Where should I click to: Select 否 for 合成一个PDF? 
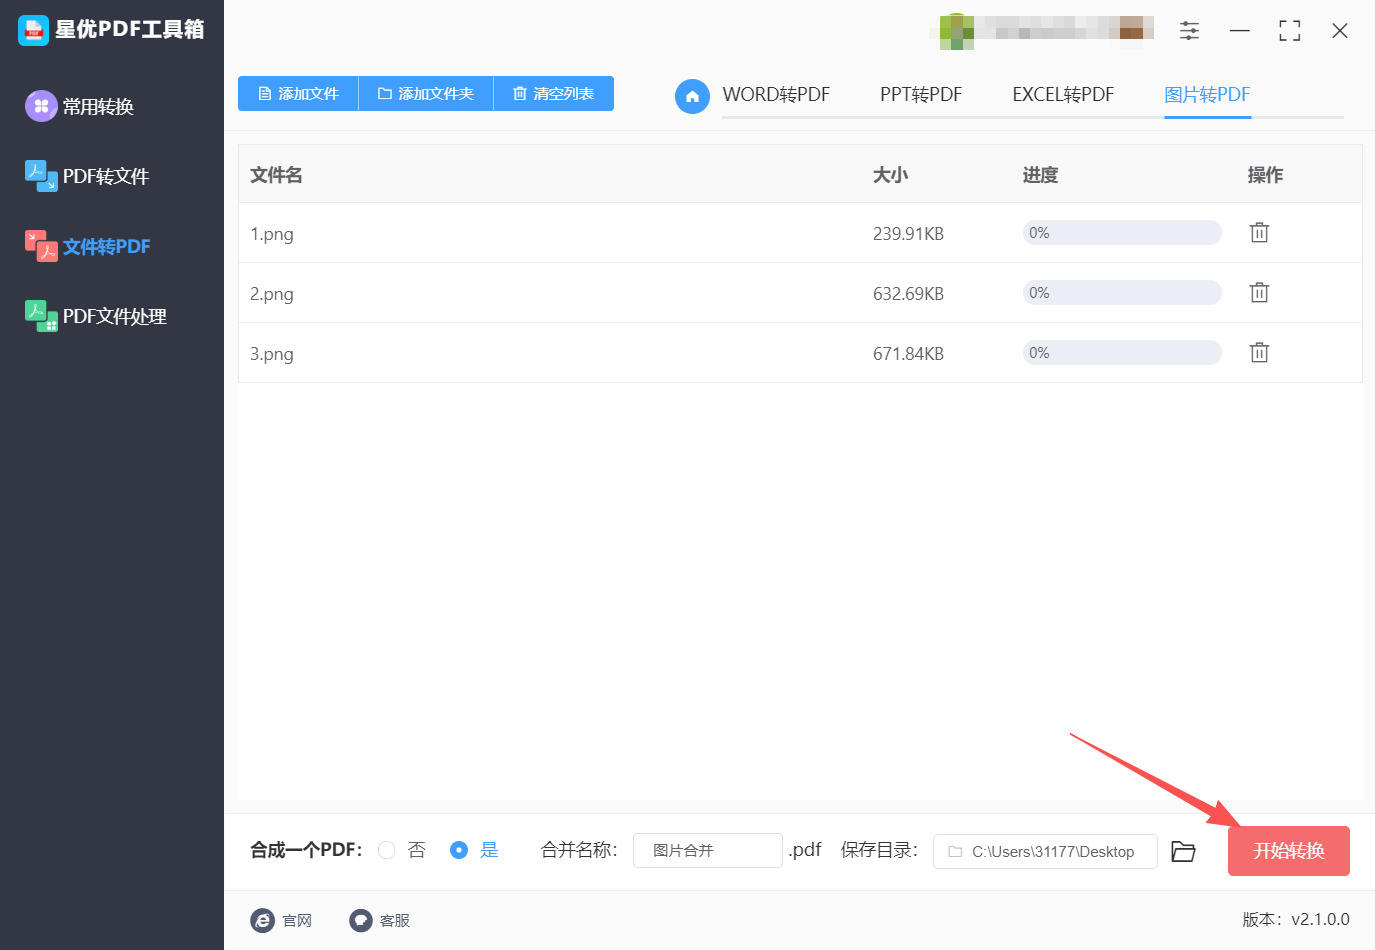coord(387,850)
